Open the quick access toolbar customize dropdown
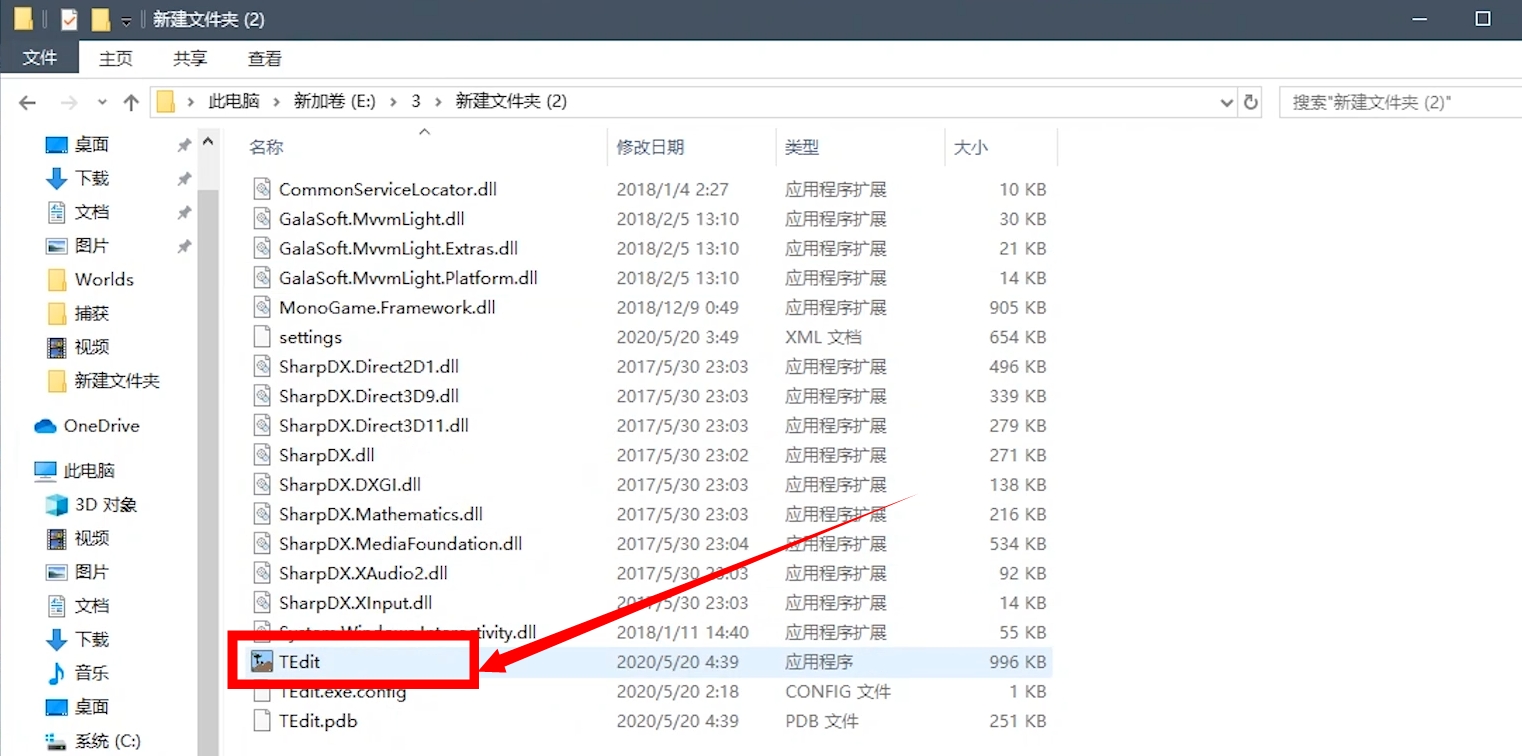 tap(126, 21)
